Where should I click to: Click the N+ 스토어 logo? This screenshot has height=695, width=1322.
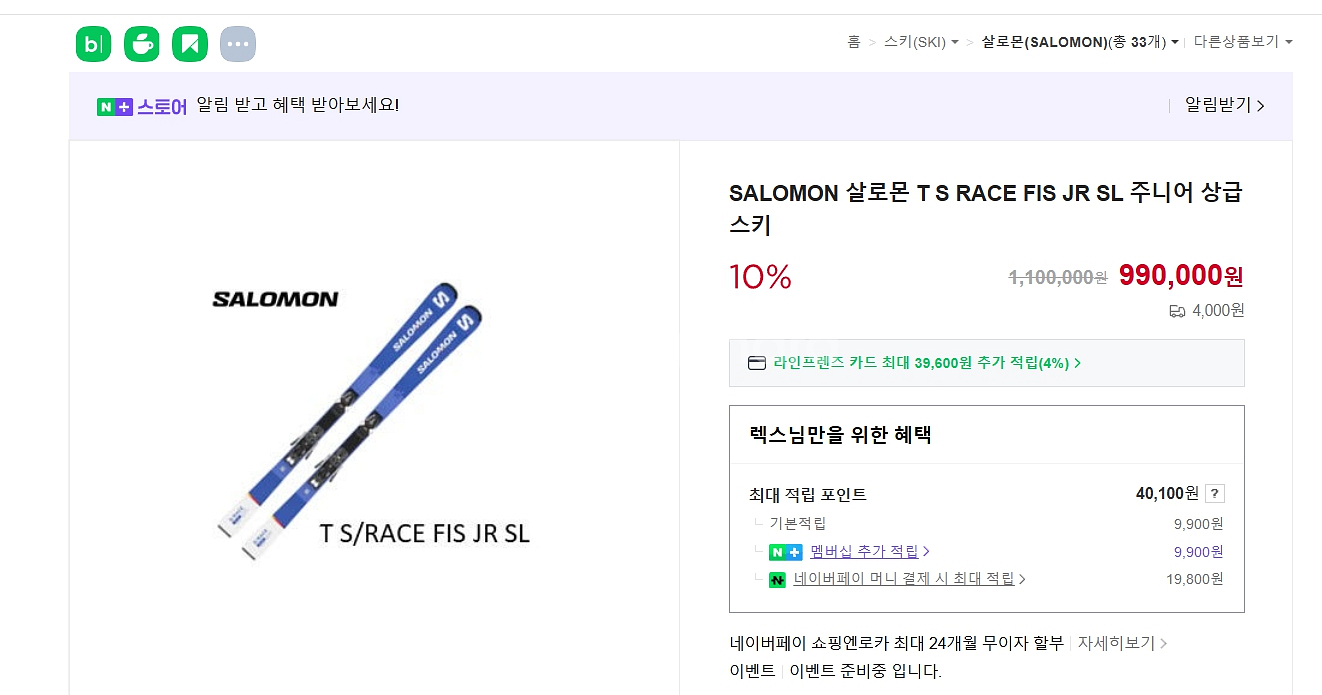click(x=142, y=106)
